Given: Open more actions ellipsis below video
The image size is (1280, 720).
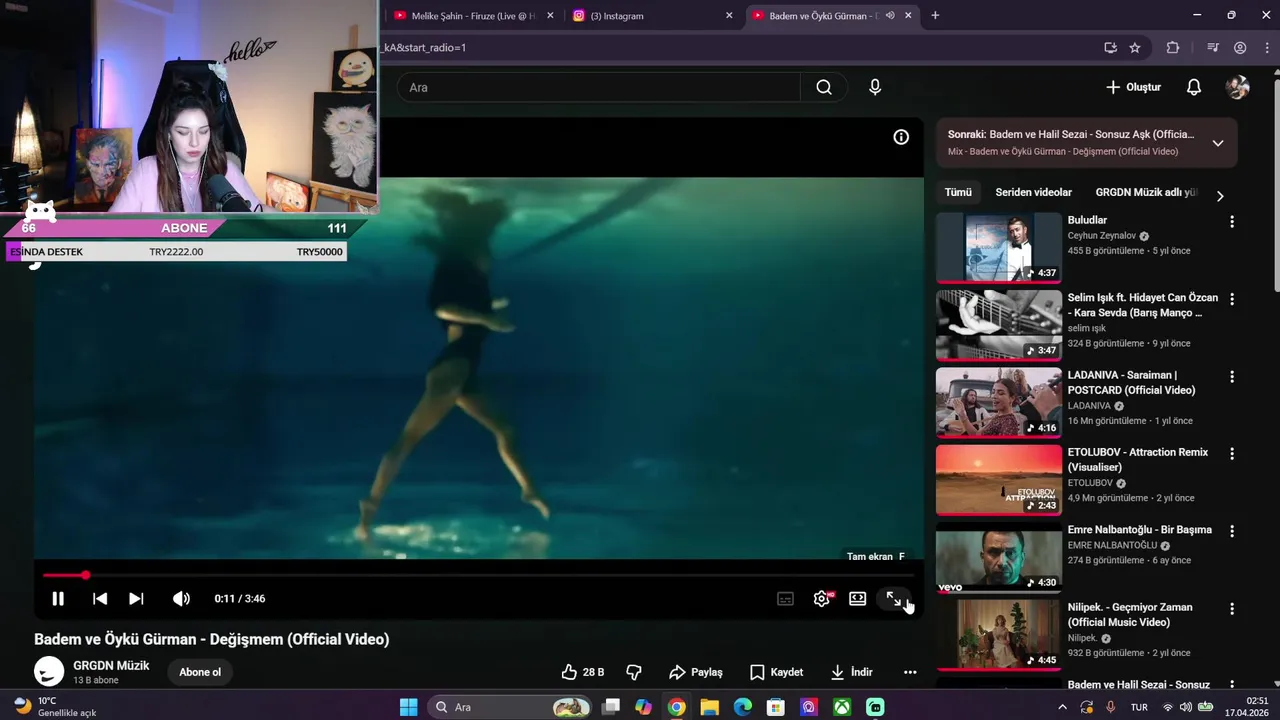Looking at the screenshot, I should click(x=910, y=672).
